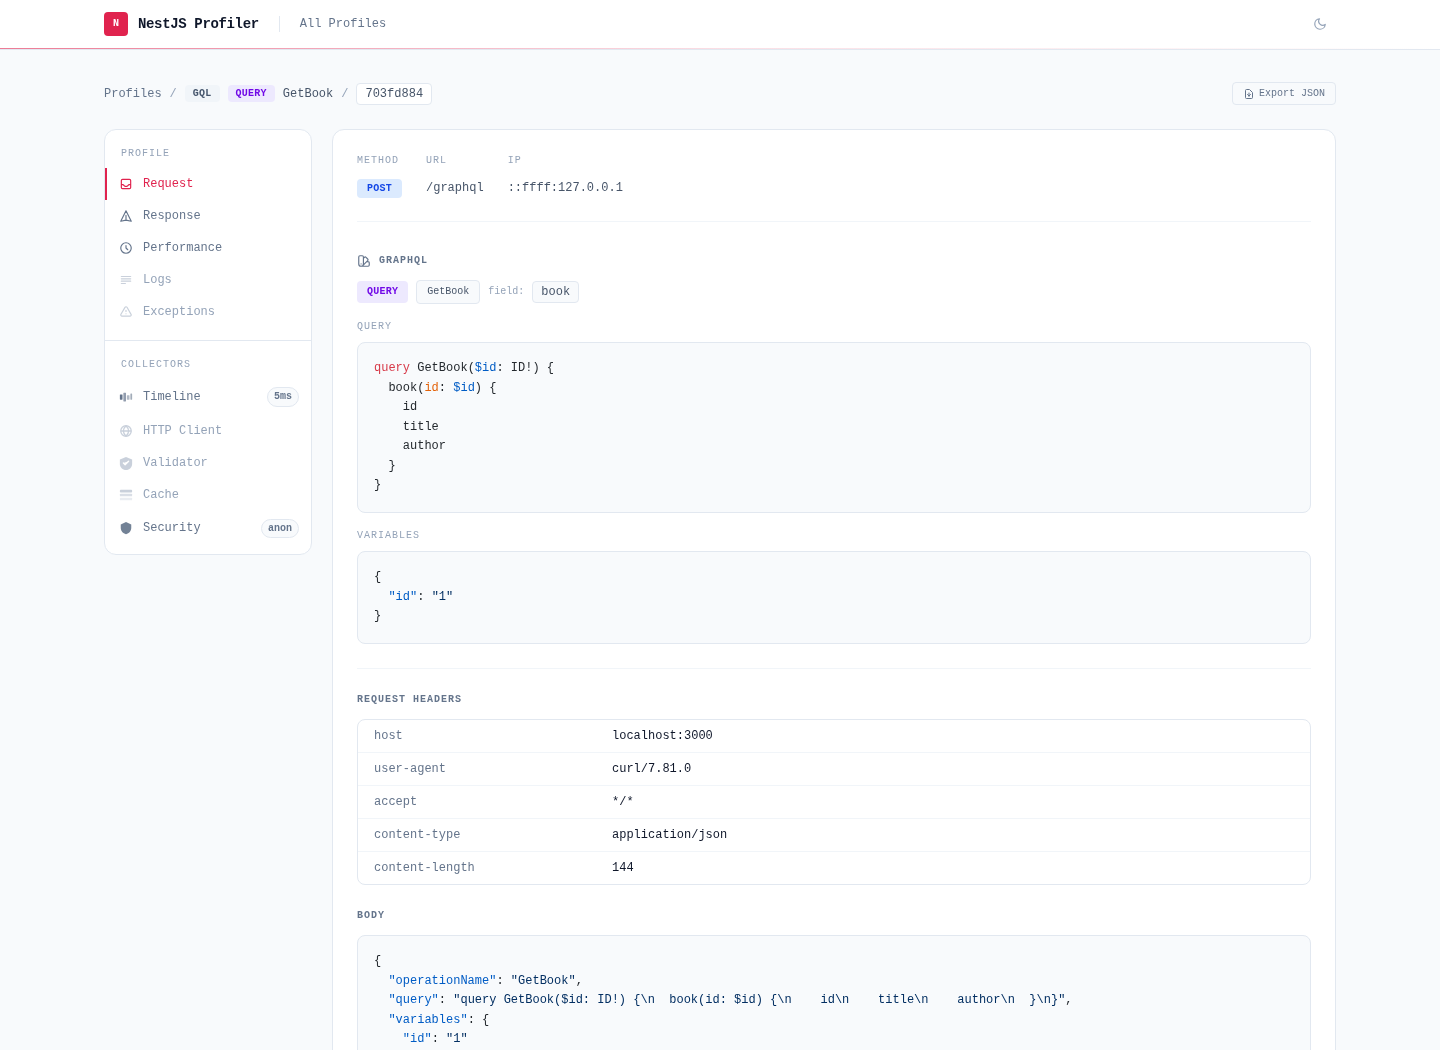The width and height of the screenshot is (1440, 1050).
Task: Click the "id": "1" line in the Variables block
Action: (421, 597)
